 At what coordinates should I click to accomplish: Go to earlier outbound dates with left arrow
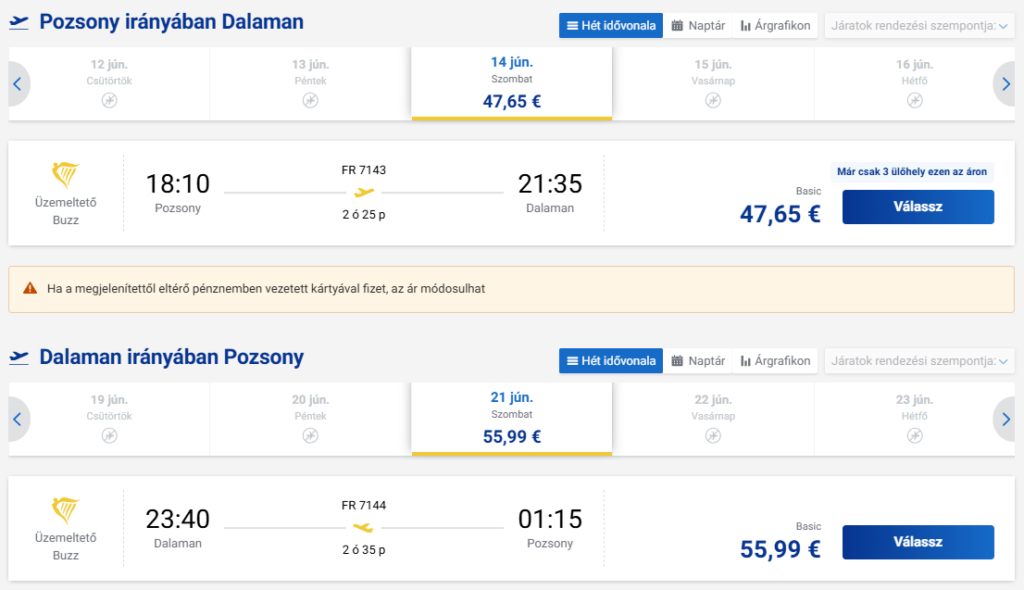18,84
